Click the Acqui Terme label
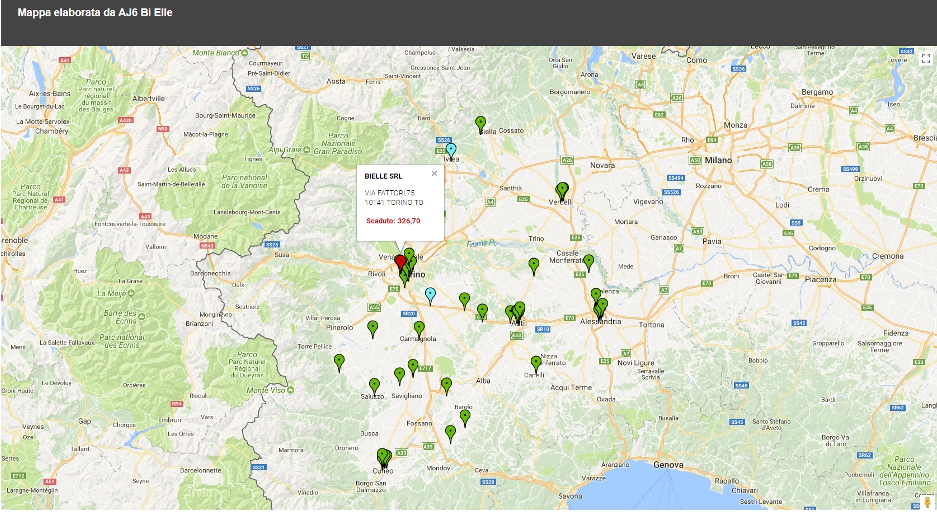The height and width of the screenshot is (512, 937). (571, 387)
